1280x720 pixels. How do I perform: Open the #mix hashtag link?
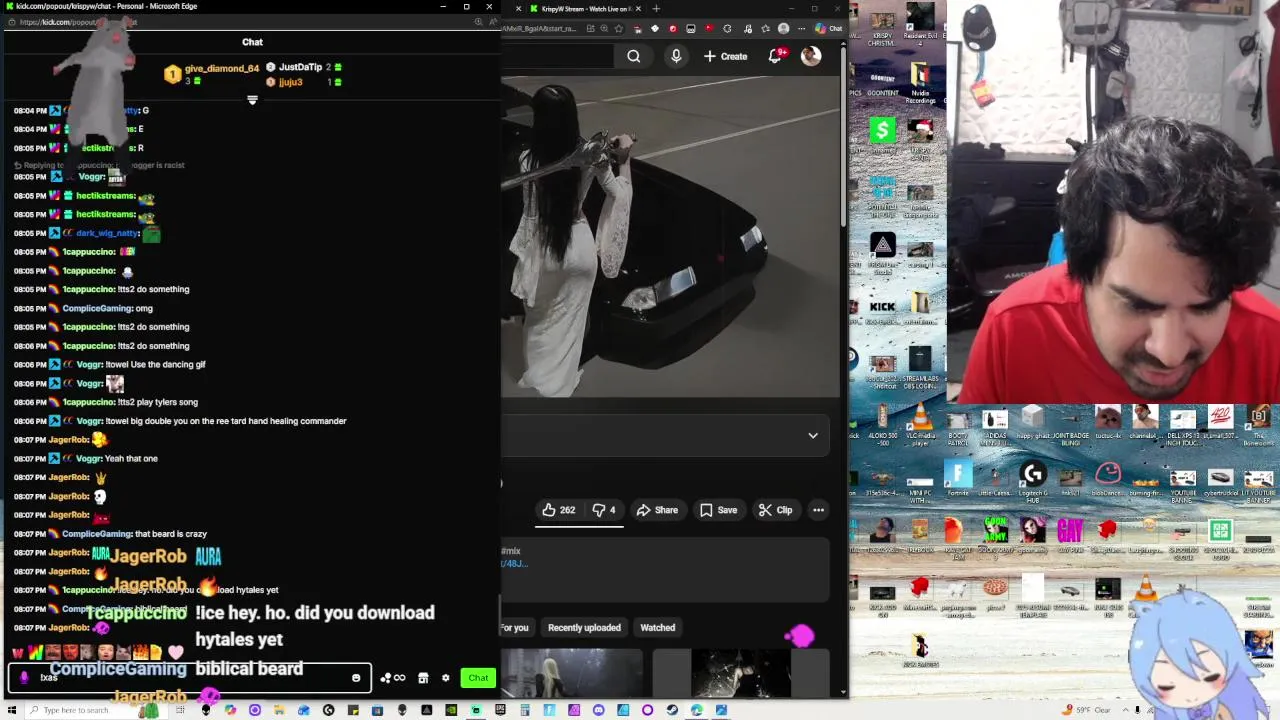[511, 551]
